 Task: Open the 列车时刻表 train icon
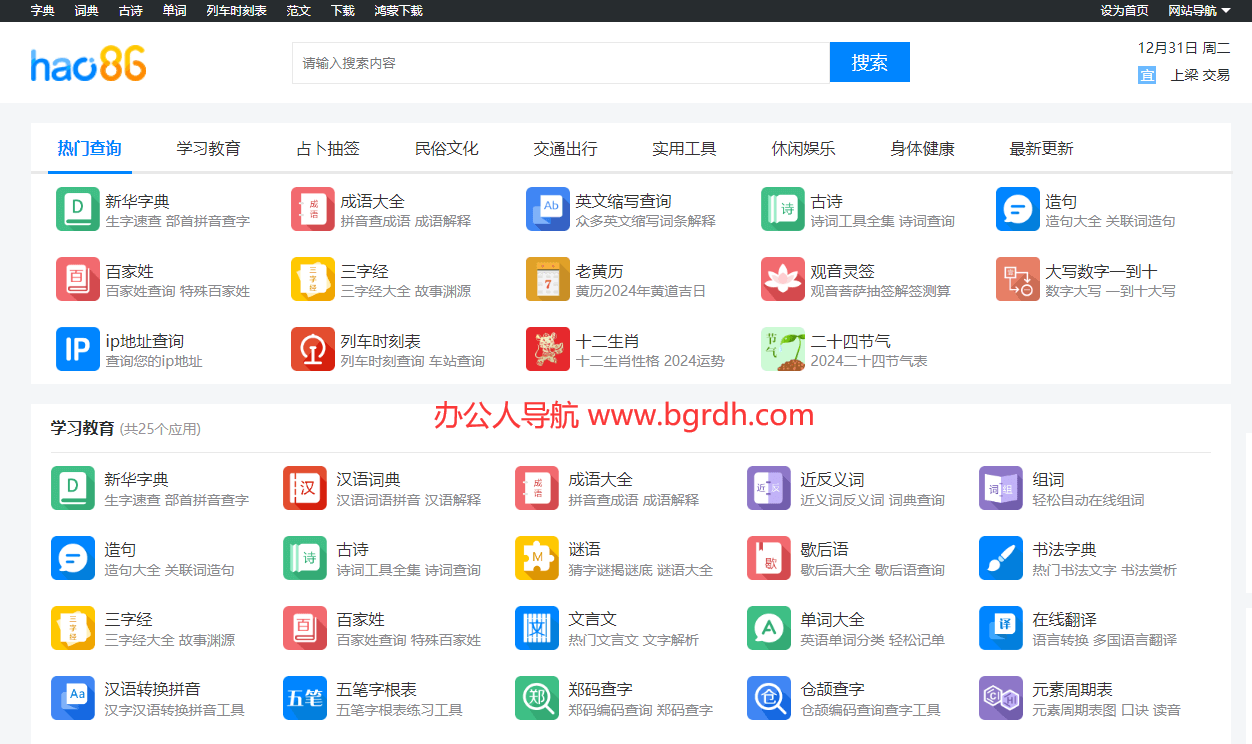coord(312,349)
